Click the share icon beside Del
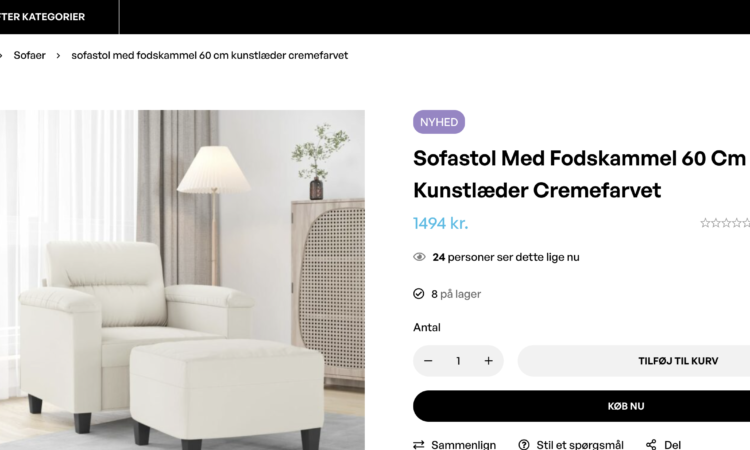This screenshot has height=450, width=750. tap(651, 445)
